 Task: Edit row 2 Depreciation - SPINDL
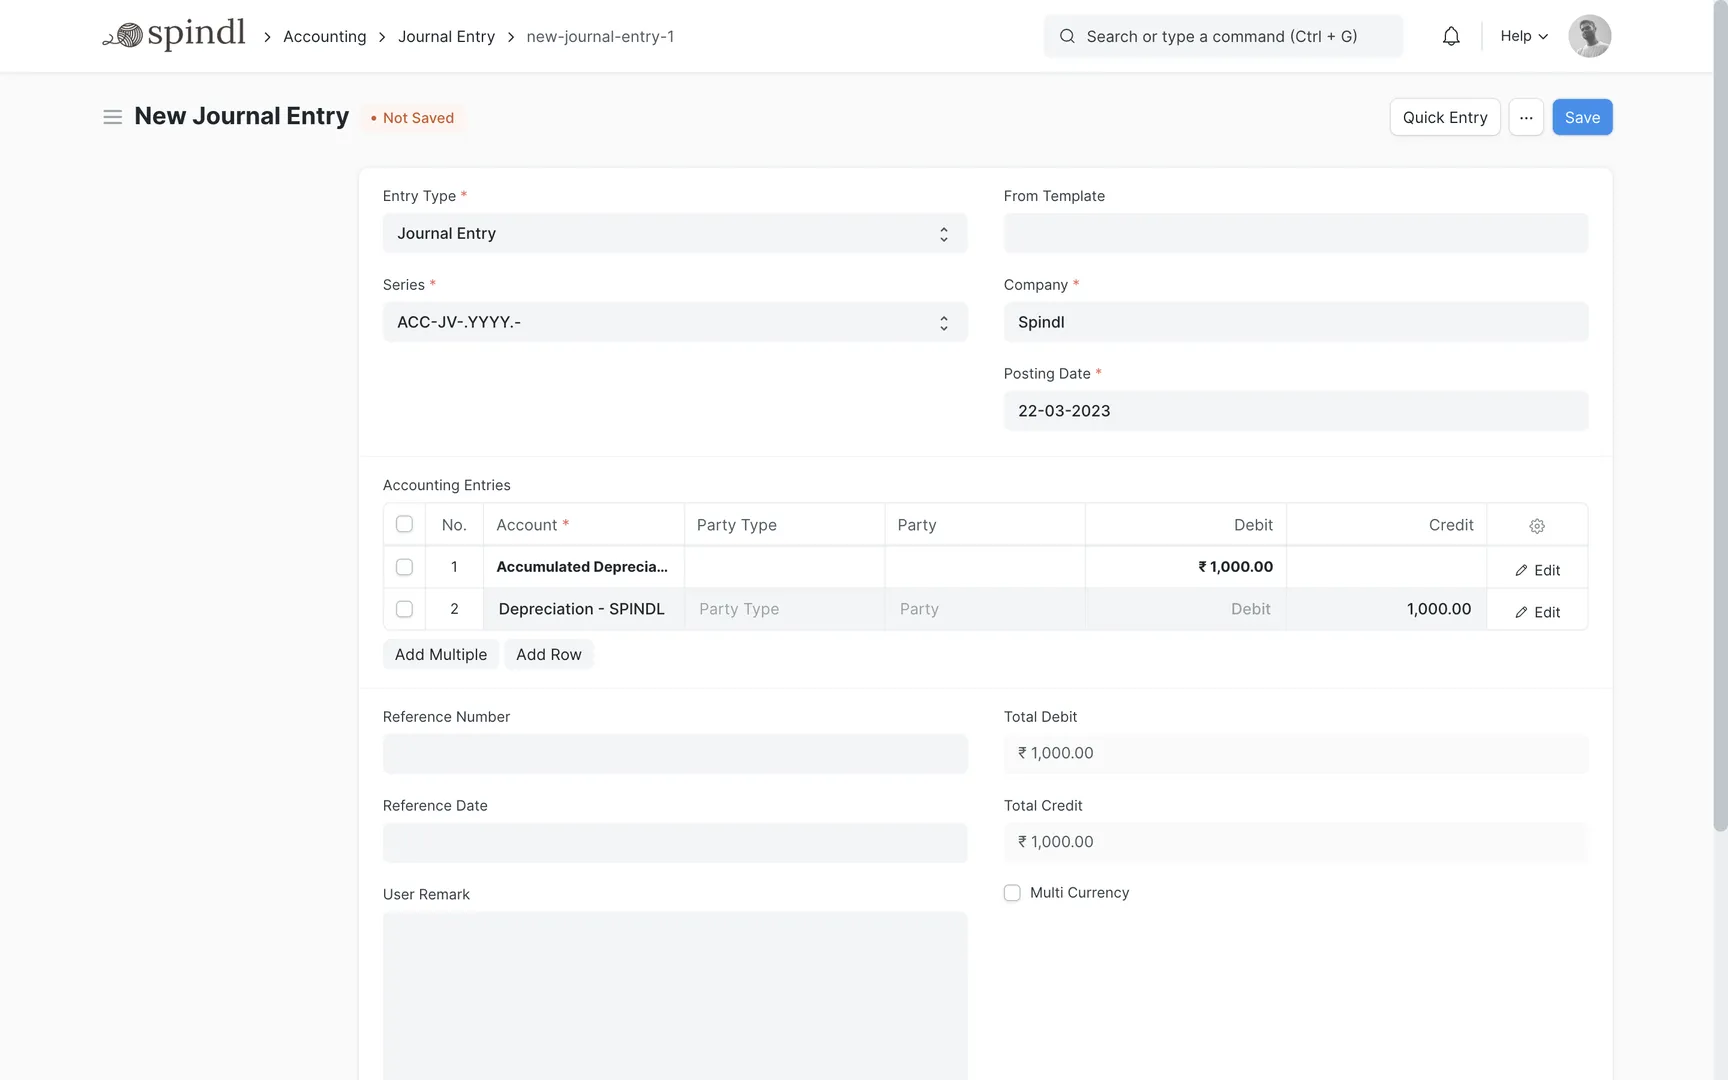pos(1537,612)
